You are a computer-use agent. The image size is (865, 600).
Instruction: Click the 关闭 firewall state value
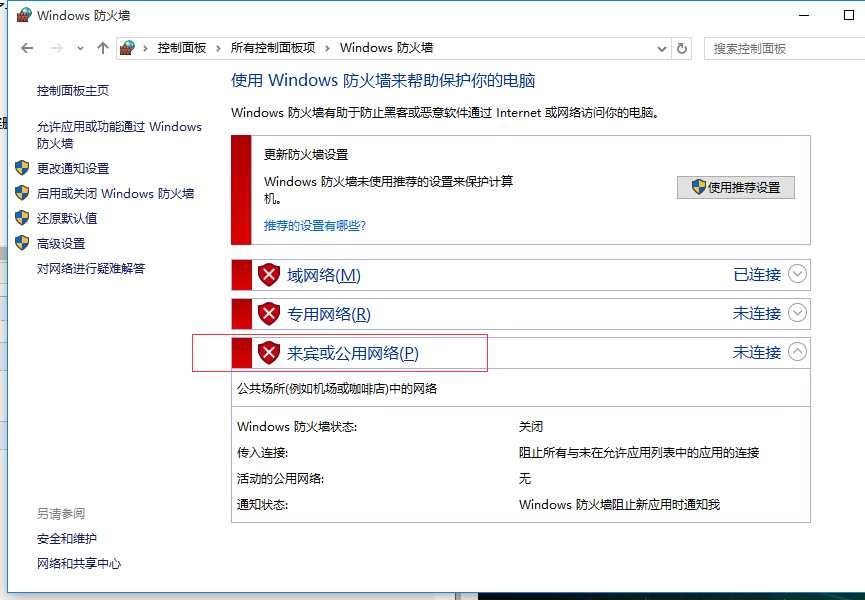531,426
